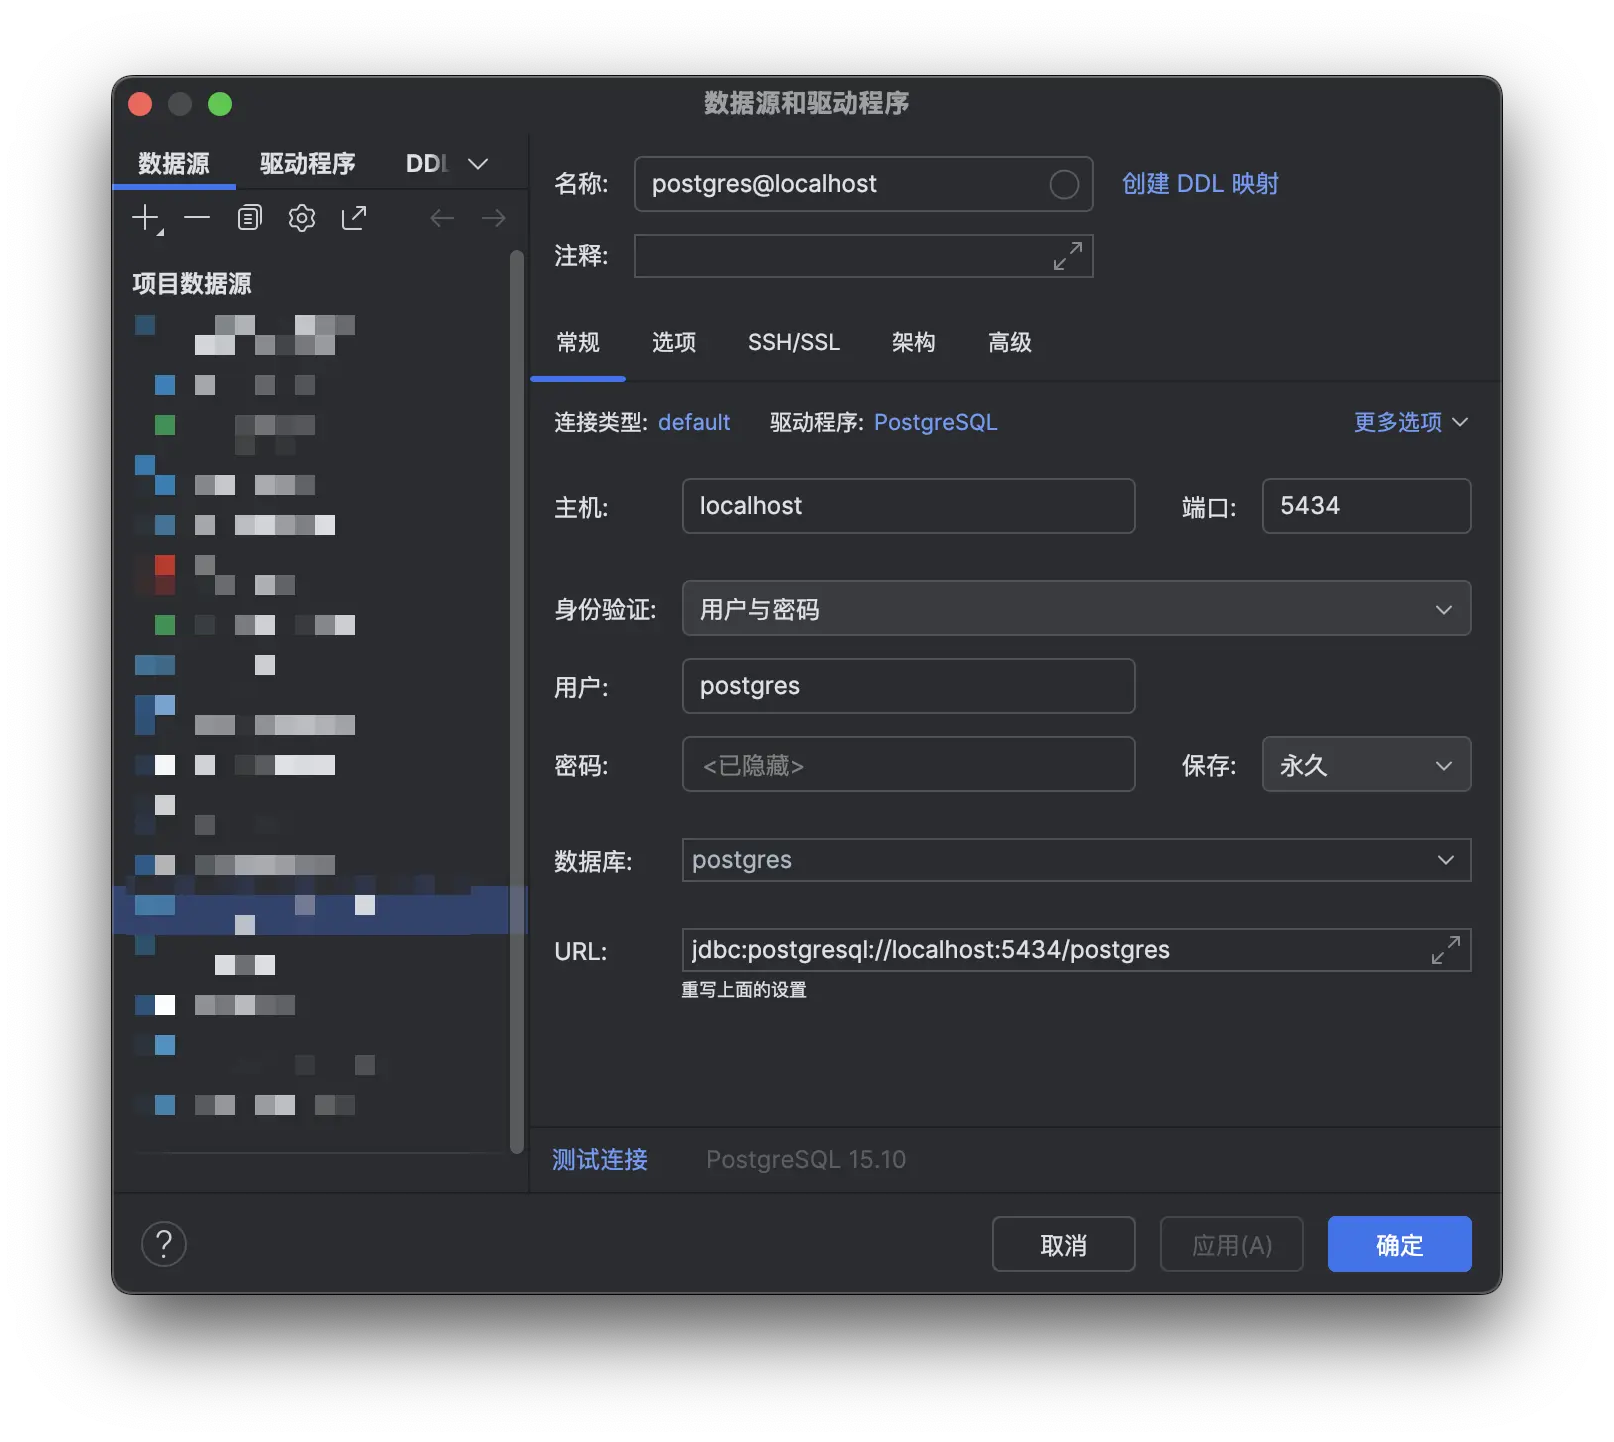This screenshot has width=1614, height=1442.
Task: Expand the comment field with arrows icon
Action: [x=1067, y=256]
